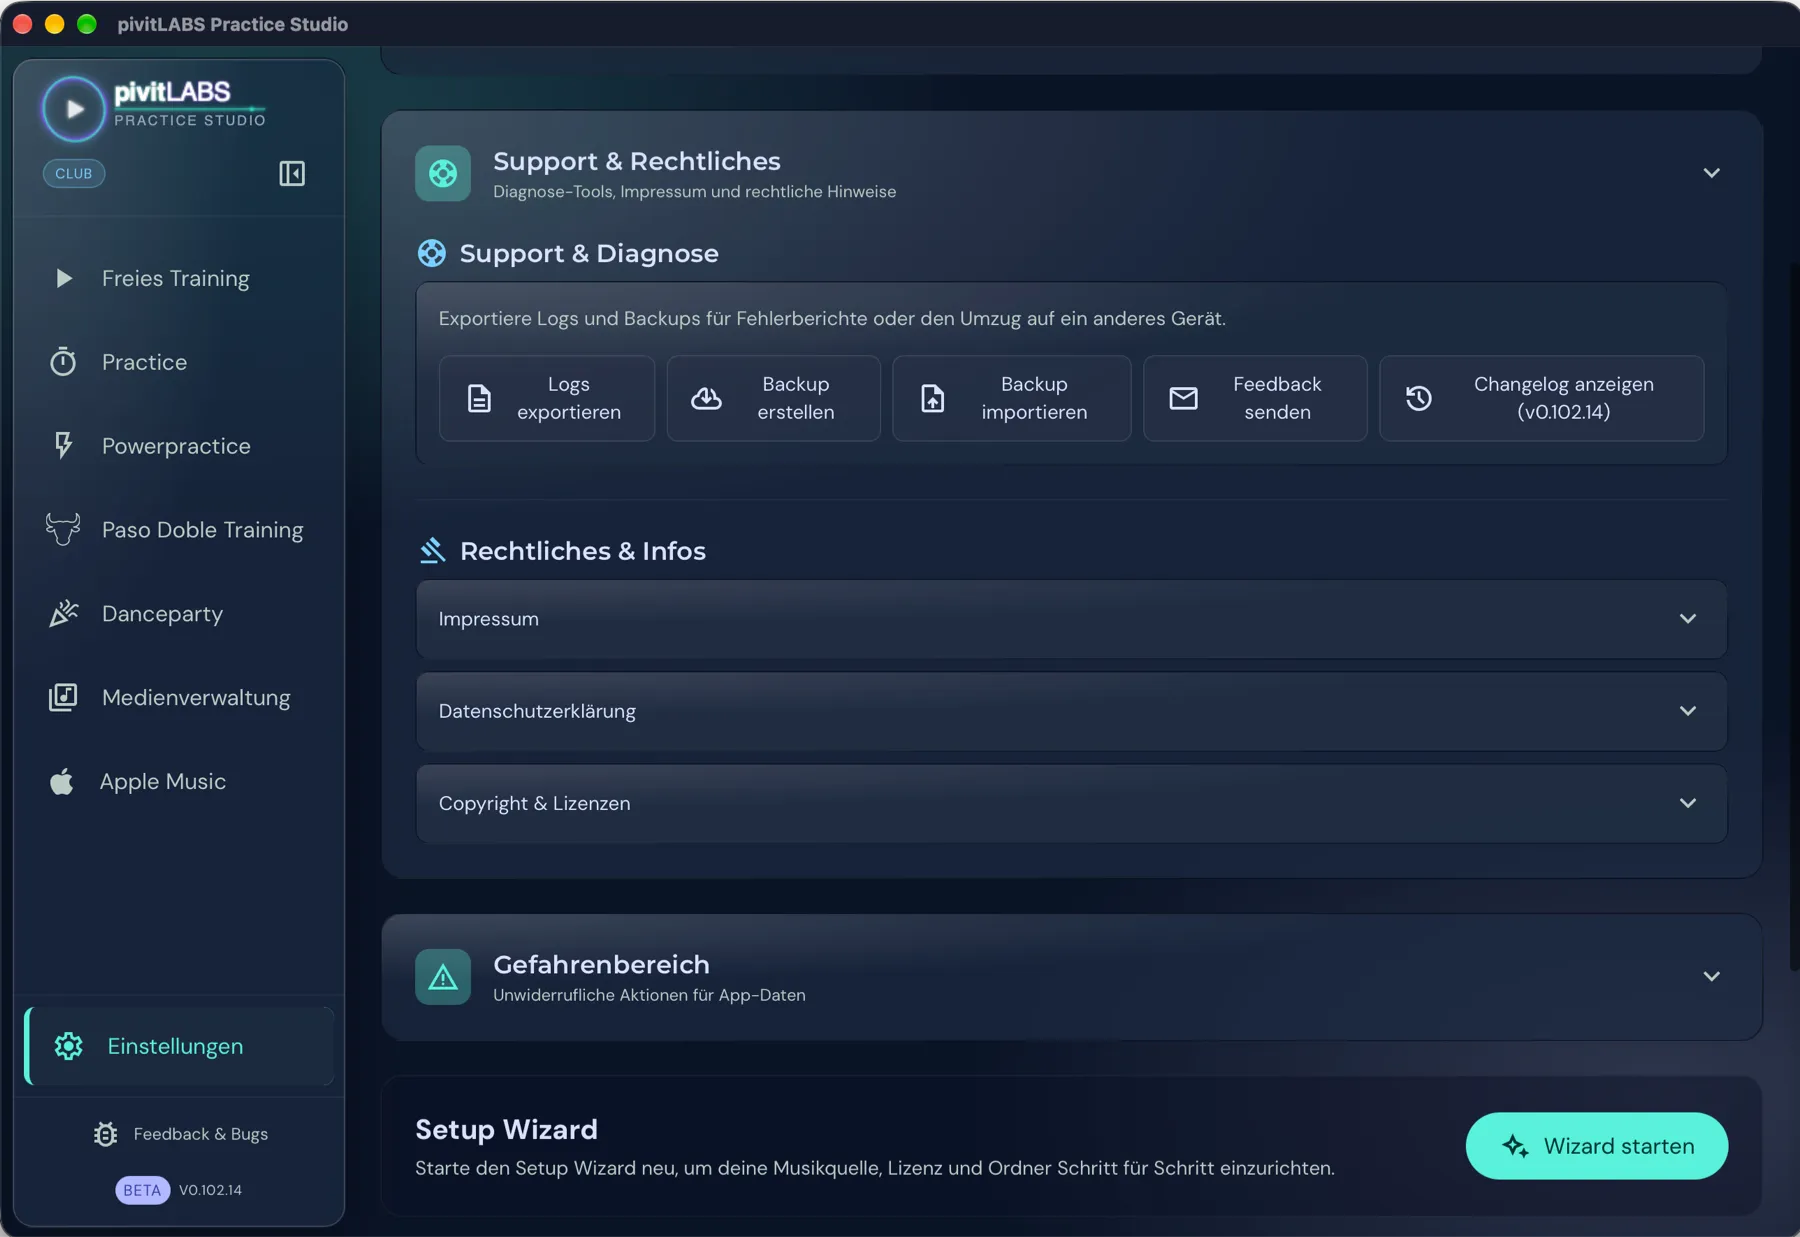Click the window title pivitLABS Practice Studio
Image resolution: width=1800 pixels, height=1237 pixels.
click(233, 24)
